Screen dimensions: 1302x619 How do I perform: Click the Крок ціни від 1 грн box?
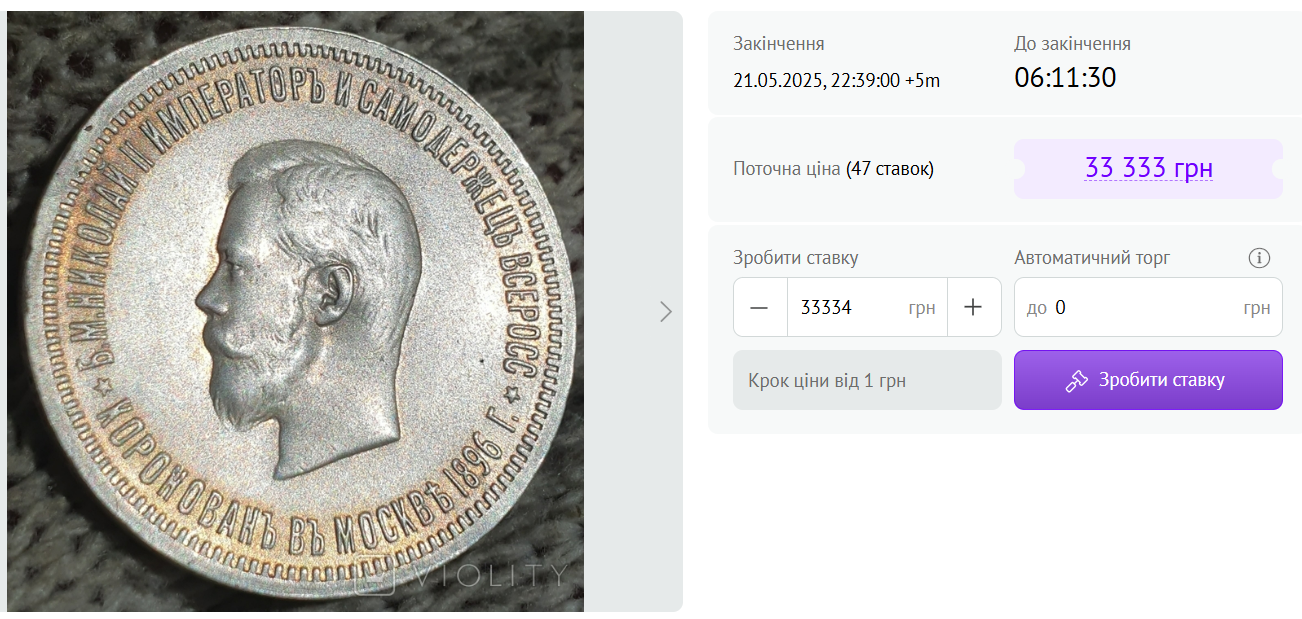coord(866,380)
